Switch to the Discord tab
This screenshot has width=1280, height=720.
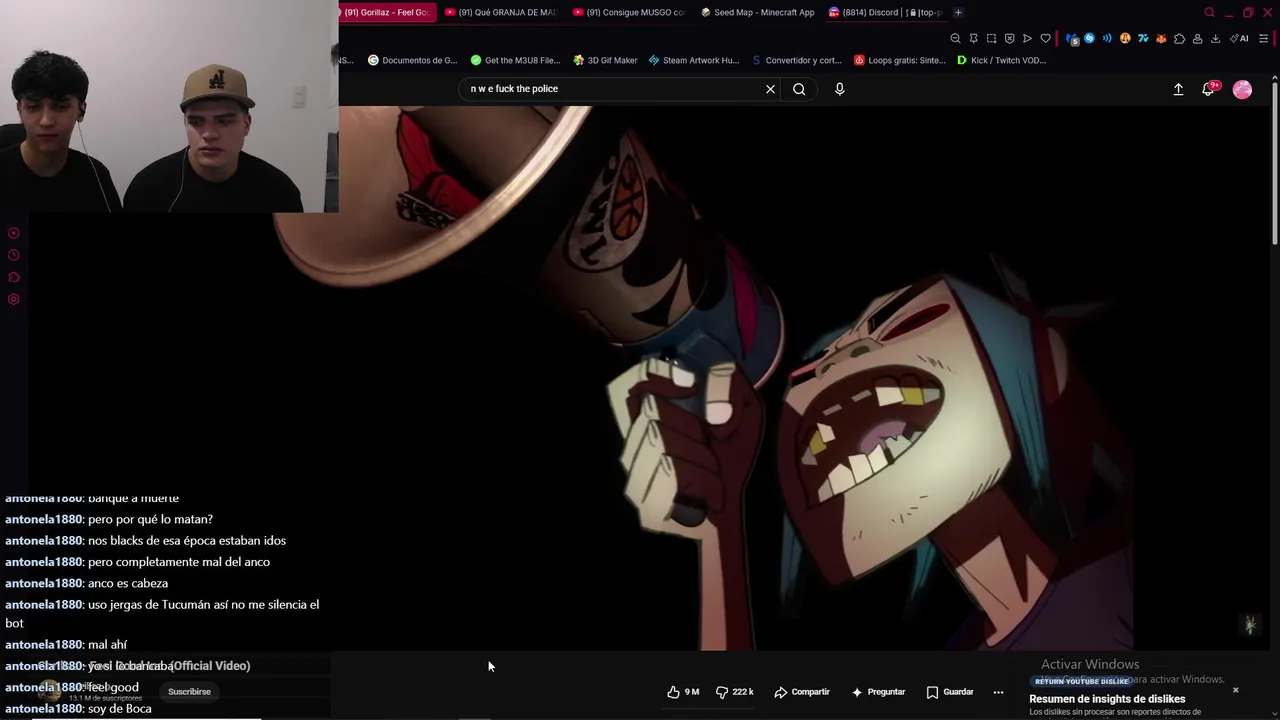pos(886,12)
